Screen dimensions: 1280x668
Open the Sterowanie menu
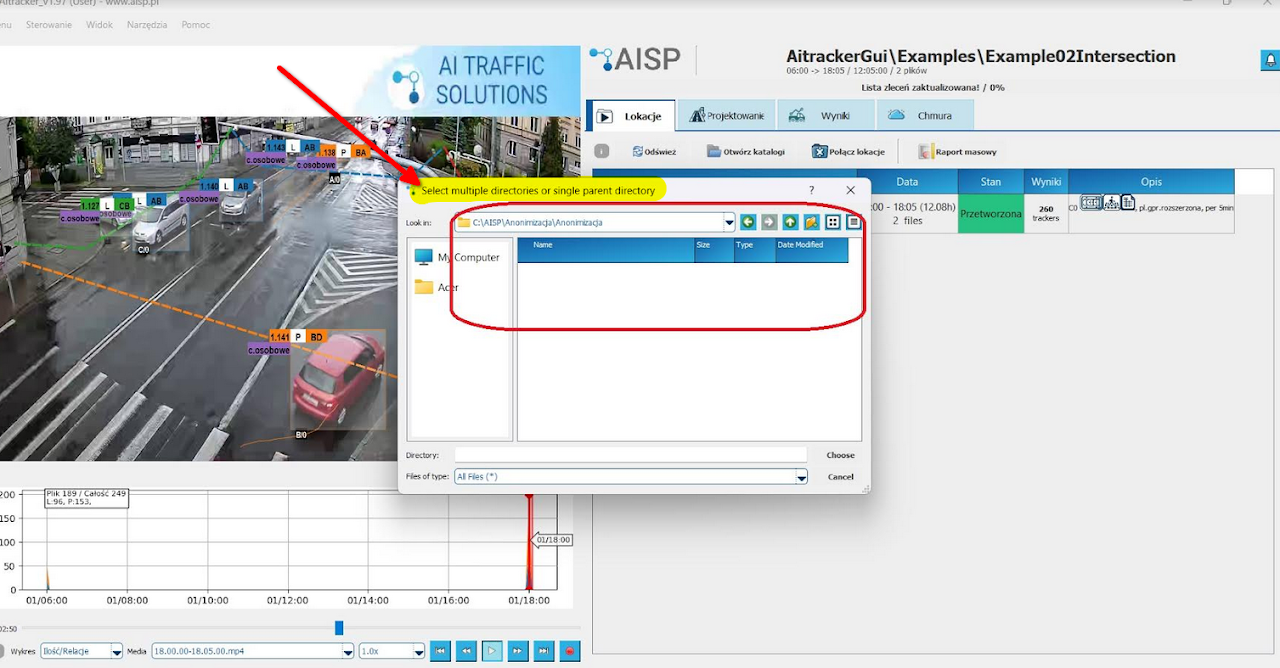click(47, 24)
